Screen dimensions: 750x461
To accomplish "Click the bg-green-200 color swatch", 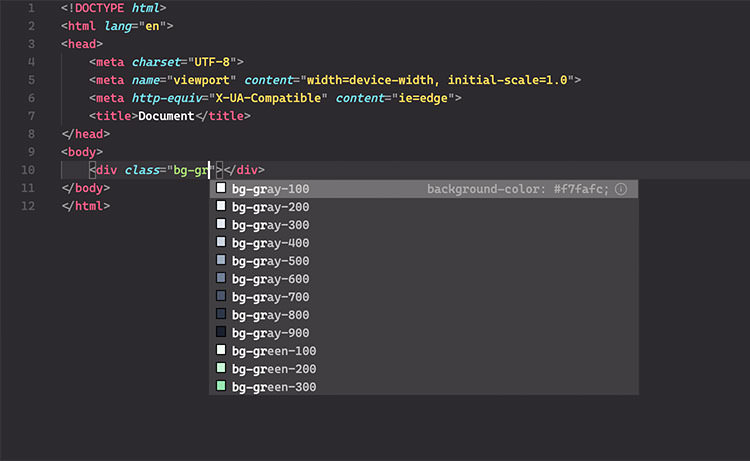I will tap(221, 368).
